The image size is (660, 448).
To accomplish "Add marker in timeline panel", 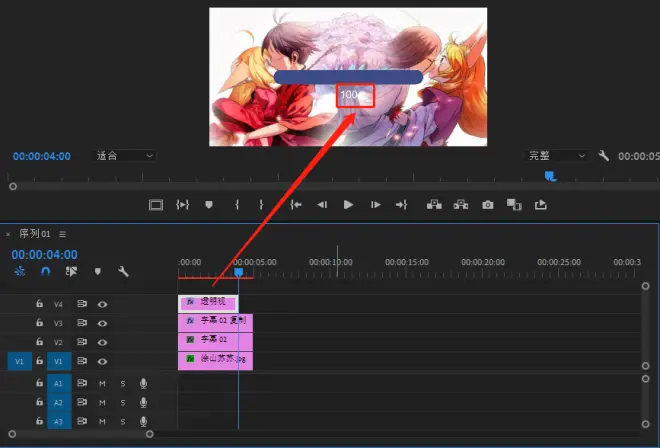I will [x=98, y=272].
